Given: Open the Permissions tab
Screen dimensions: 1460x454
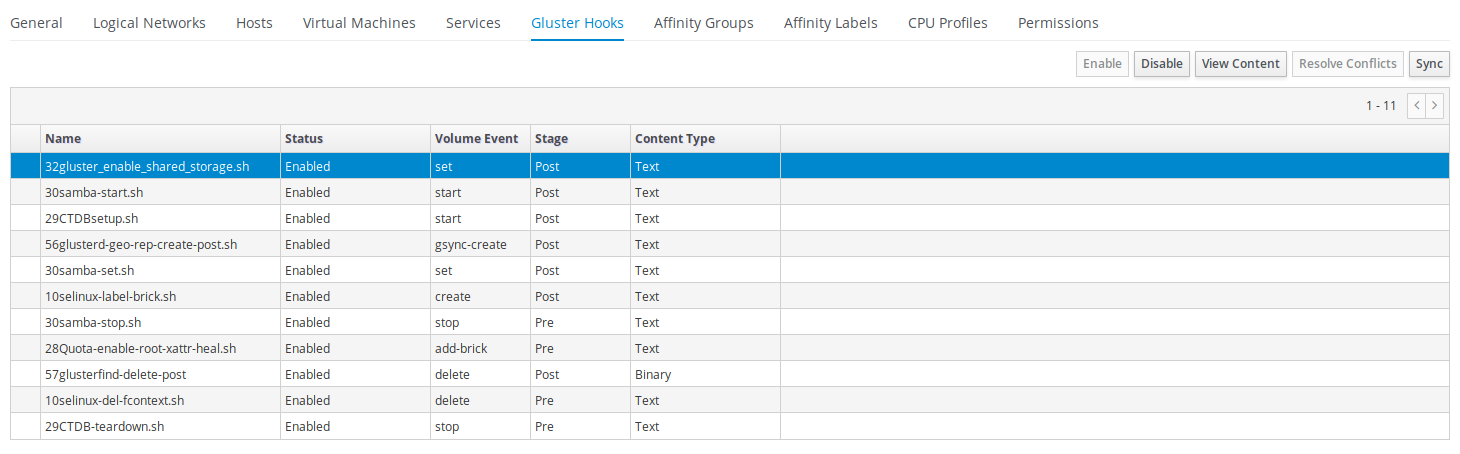Looking at the screenshot, I should click(1058, 23).
